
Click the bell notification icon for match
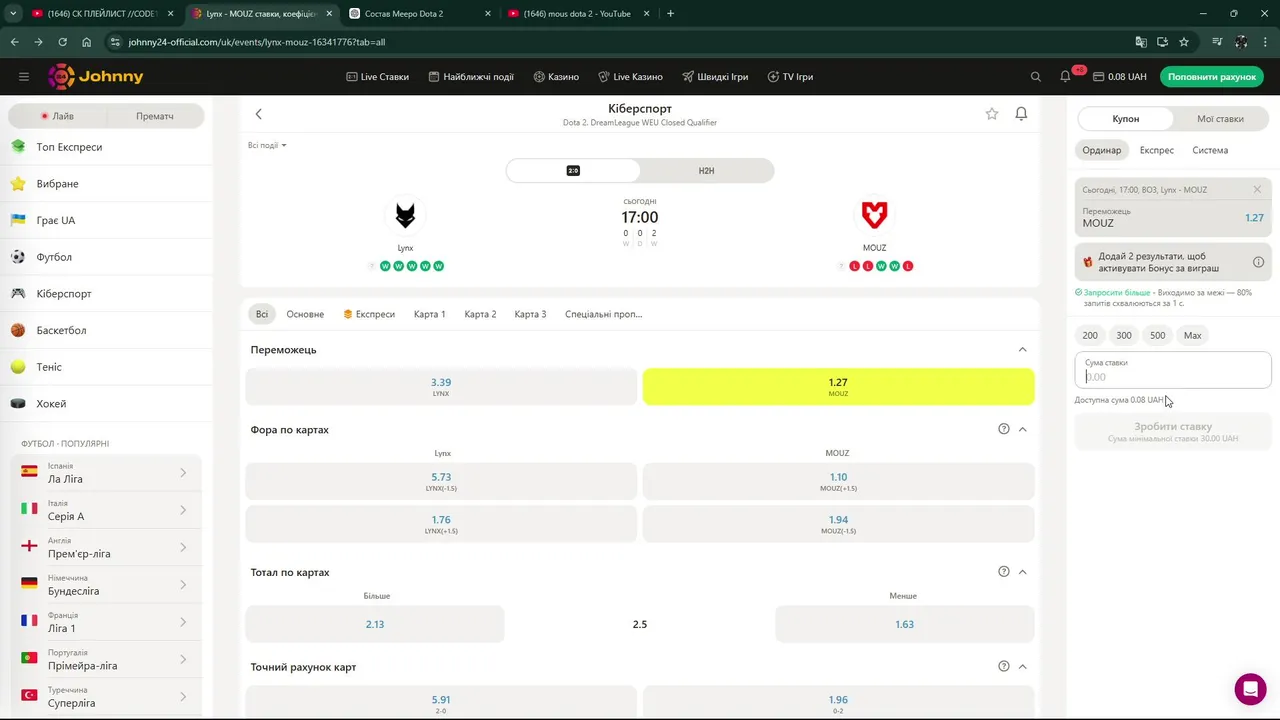point(1021,114)
